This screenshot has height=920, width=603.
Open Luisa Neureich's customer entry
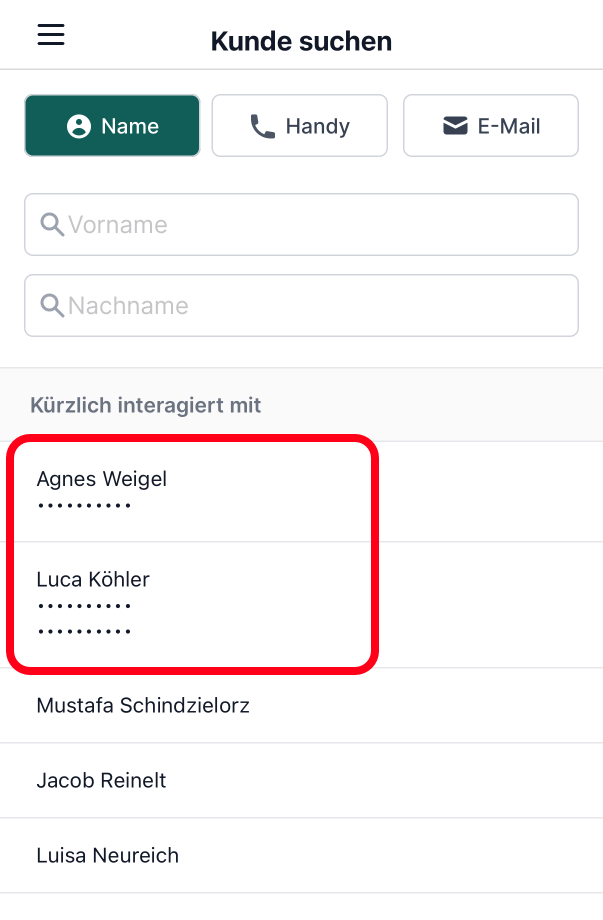tap(107, 855)
